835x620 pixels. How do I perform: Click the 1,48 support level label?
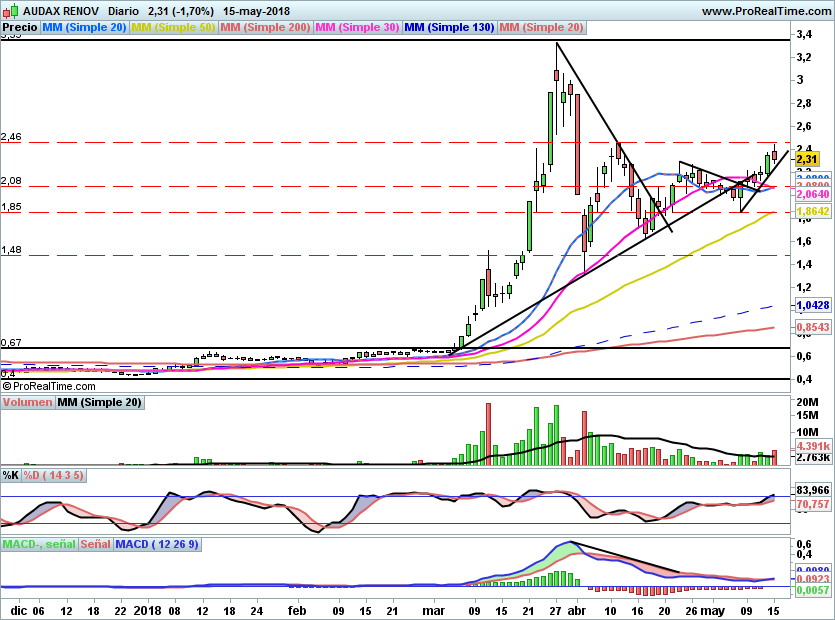tap(11, 250)
